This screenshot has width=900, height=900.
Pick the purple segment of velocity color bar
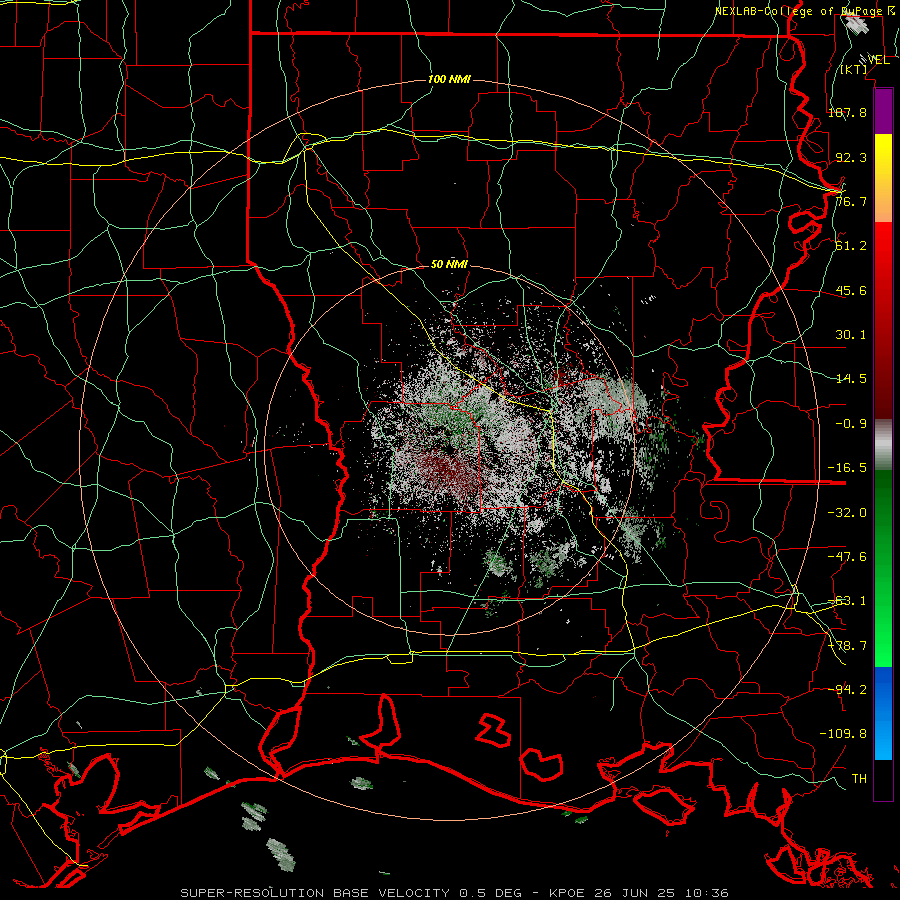883,111
